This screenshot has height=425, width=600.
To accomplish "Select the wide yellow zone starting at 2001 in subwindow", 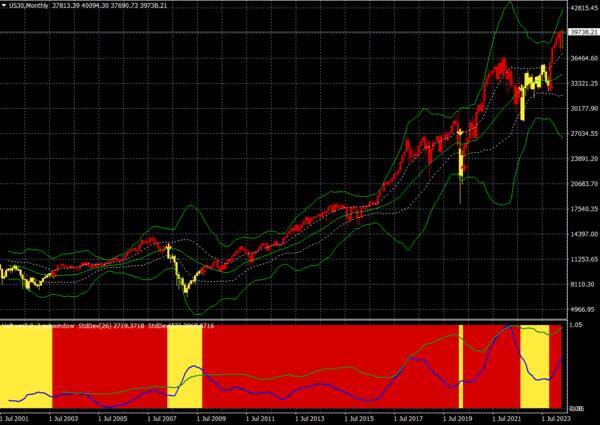I will 26,366.
